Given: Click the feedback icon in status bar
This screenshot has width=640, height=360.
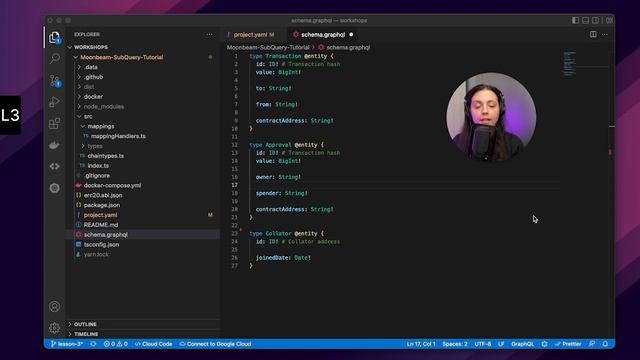Looking at the screenshot, I should click(592, 344).
